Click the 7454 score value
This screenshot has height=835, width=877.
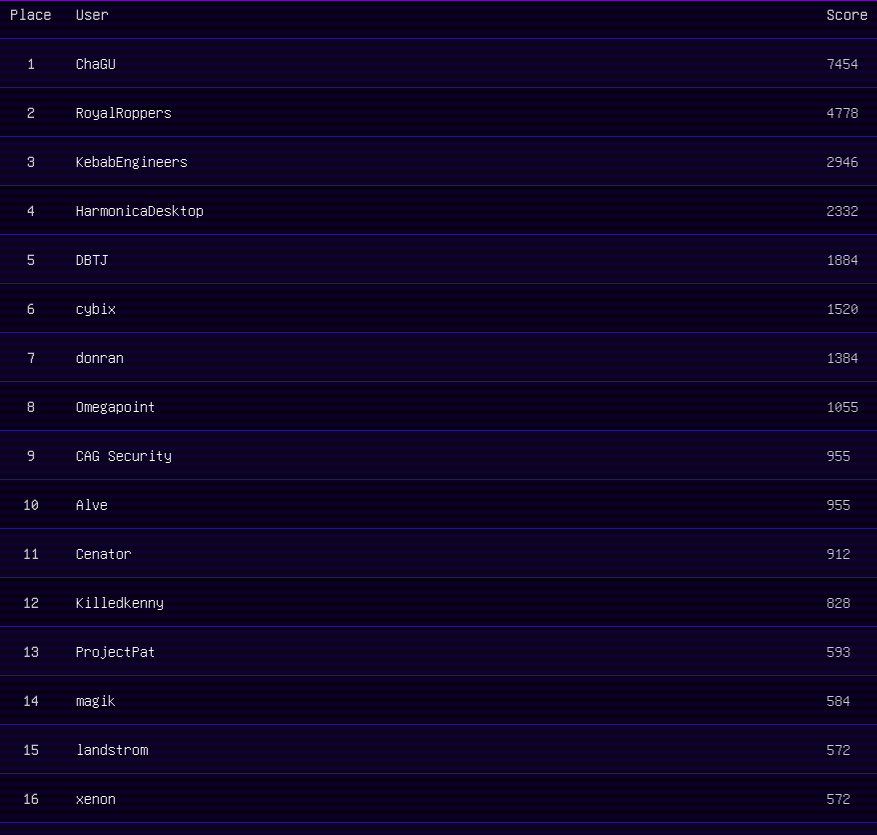click(x=842, y=64)
